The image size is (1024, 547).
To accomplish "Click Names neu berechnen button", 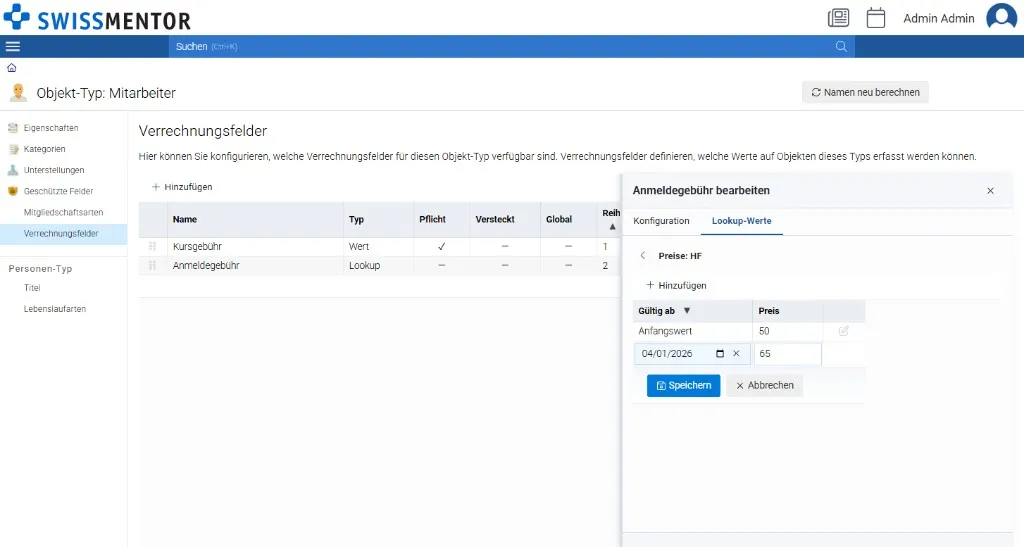I will (865, 92).
